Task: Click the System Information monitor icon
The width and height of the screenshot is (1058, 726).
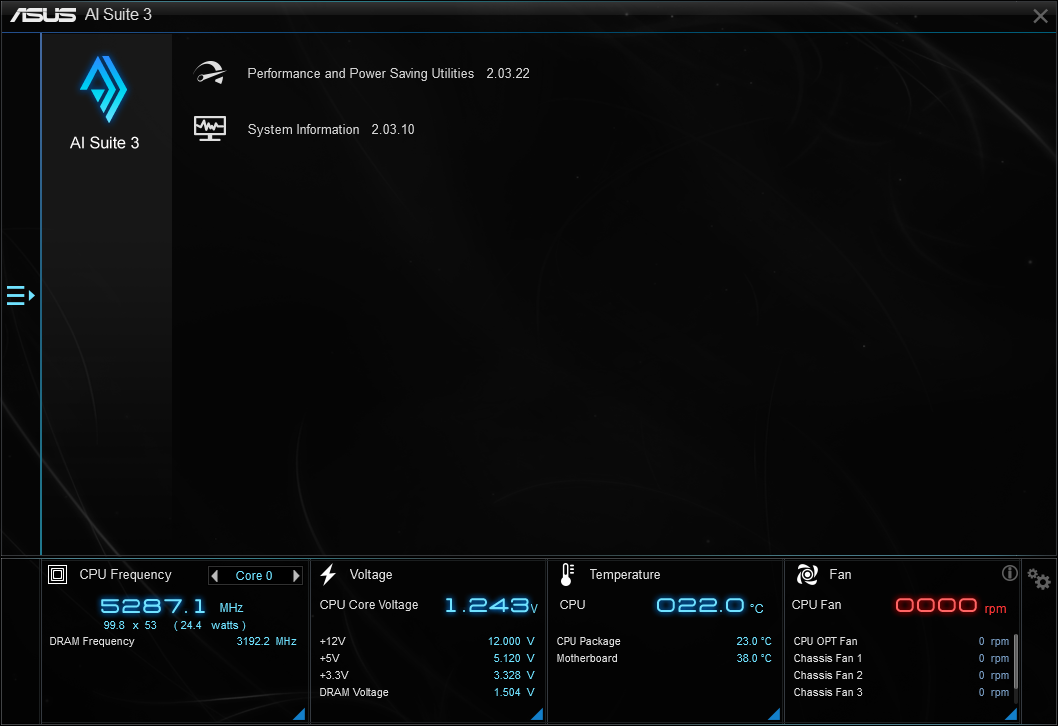Action: [210, 128]
